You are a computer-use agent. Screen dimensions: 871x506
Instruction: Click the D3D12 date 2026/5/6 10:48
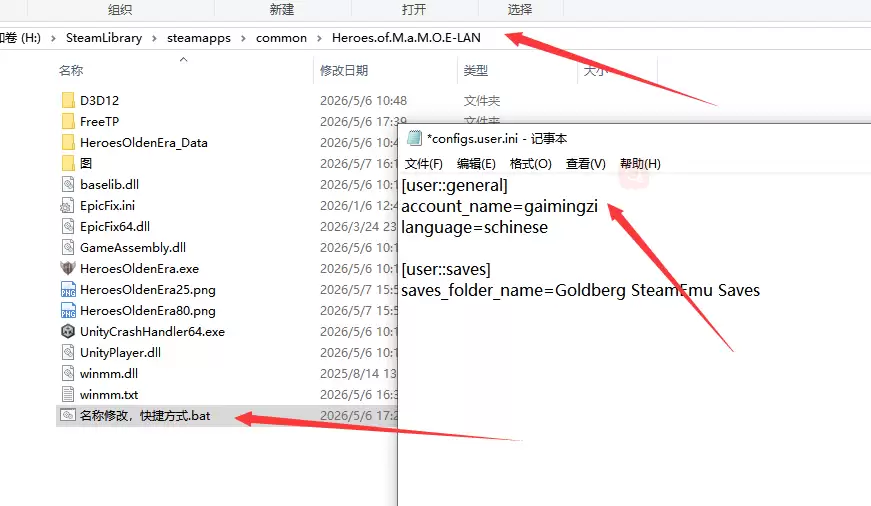[363, 101]
